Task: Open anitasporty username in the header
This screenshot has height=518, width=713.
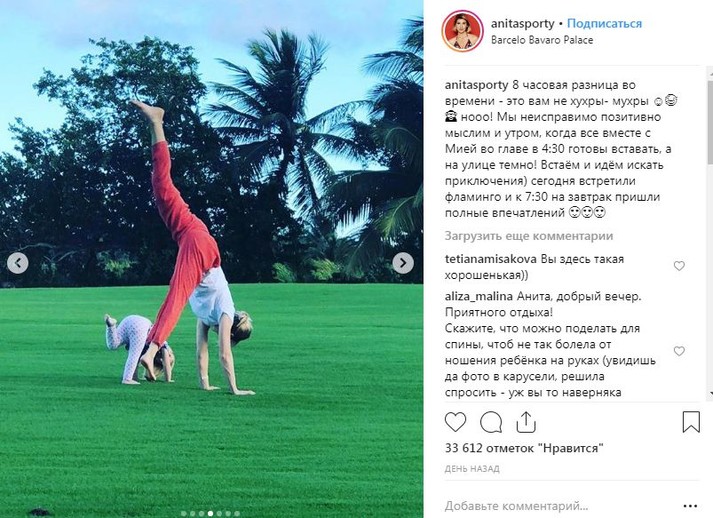Action: [522, 24]
